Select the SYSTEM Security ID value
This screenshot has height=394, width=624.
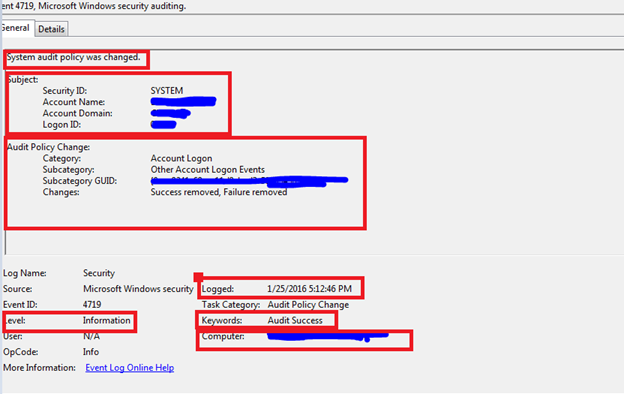point(167,91)
